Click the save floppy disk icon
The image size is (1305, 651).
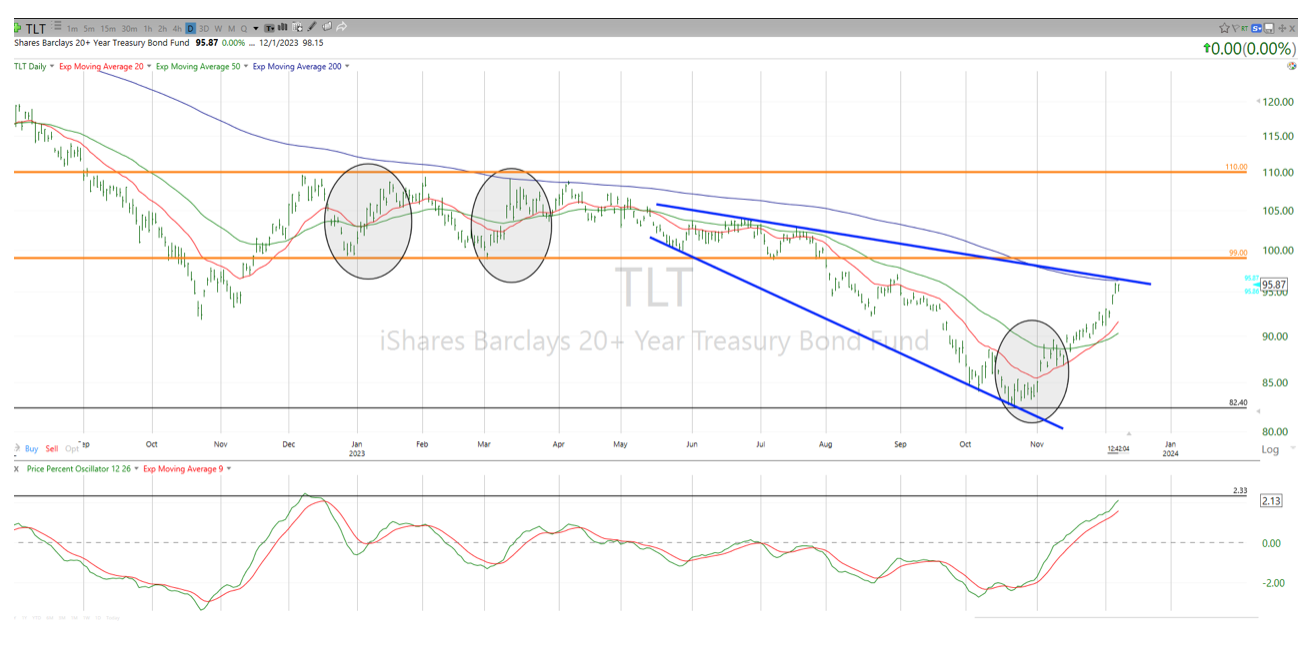point(1269,28)
